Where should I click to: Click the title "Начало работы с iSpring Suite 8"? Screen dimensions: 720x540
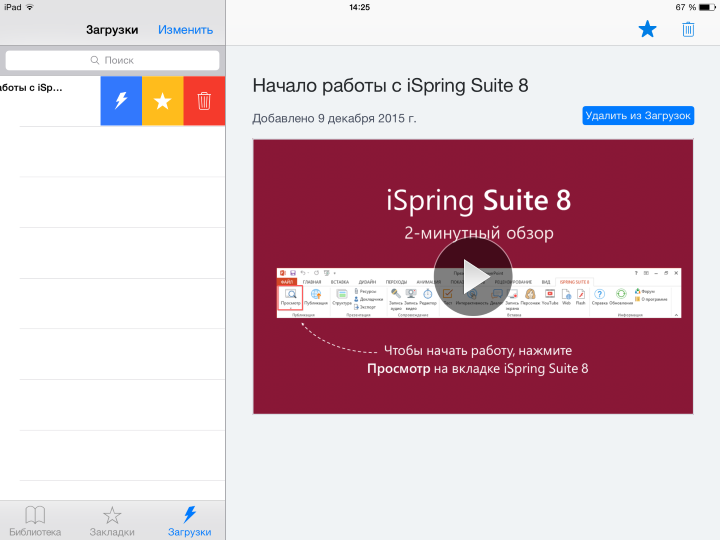[390, 86]
